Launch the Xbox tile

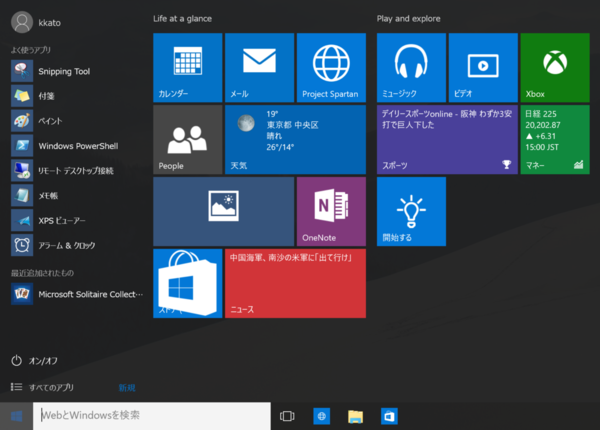pos(555,68)
